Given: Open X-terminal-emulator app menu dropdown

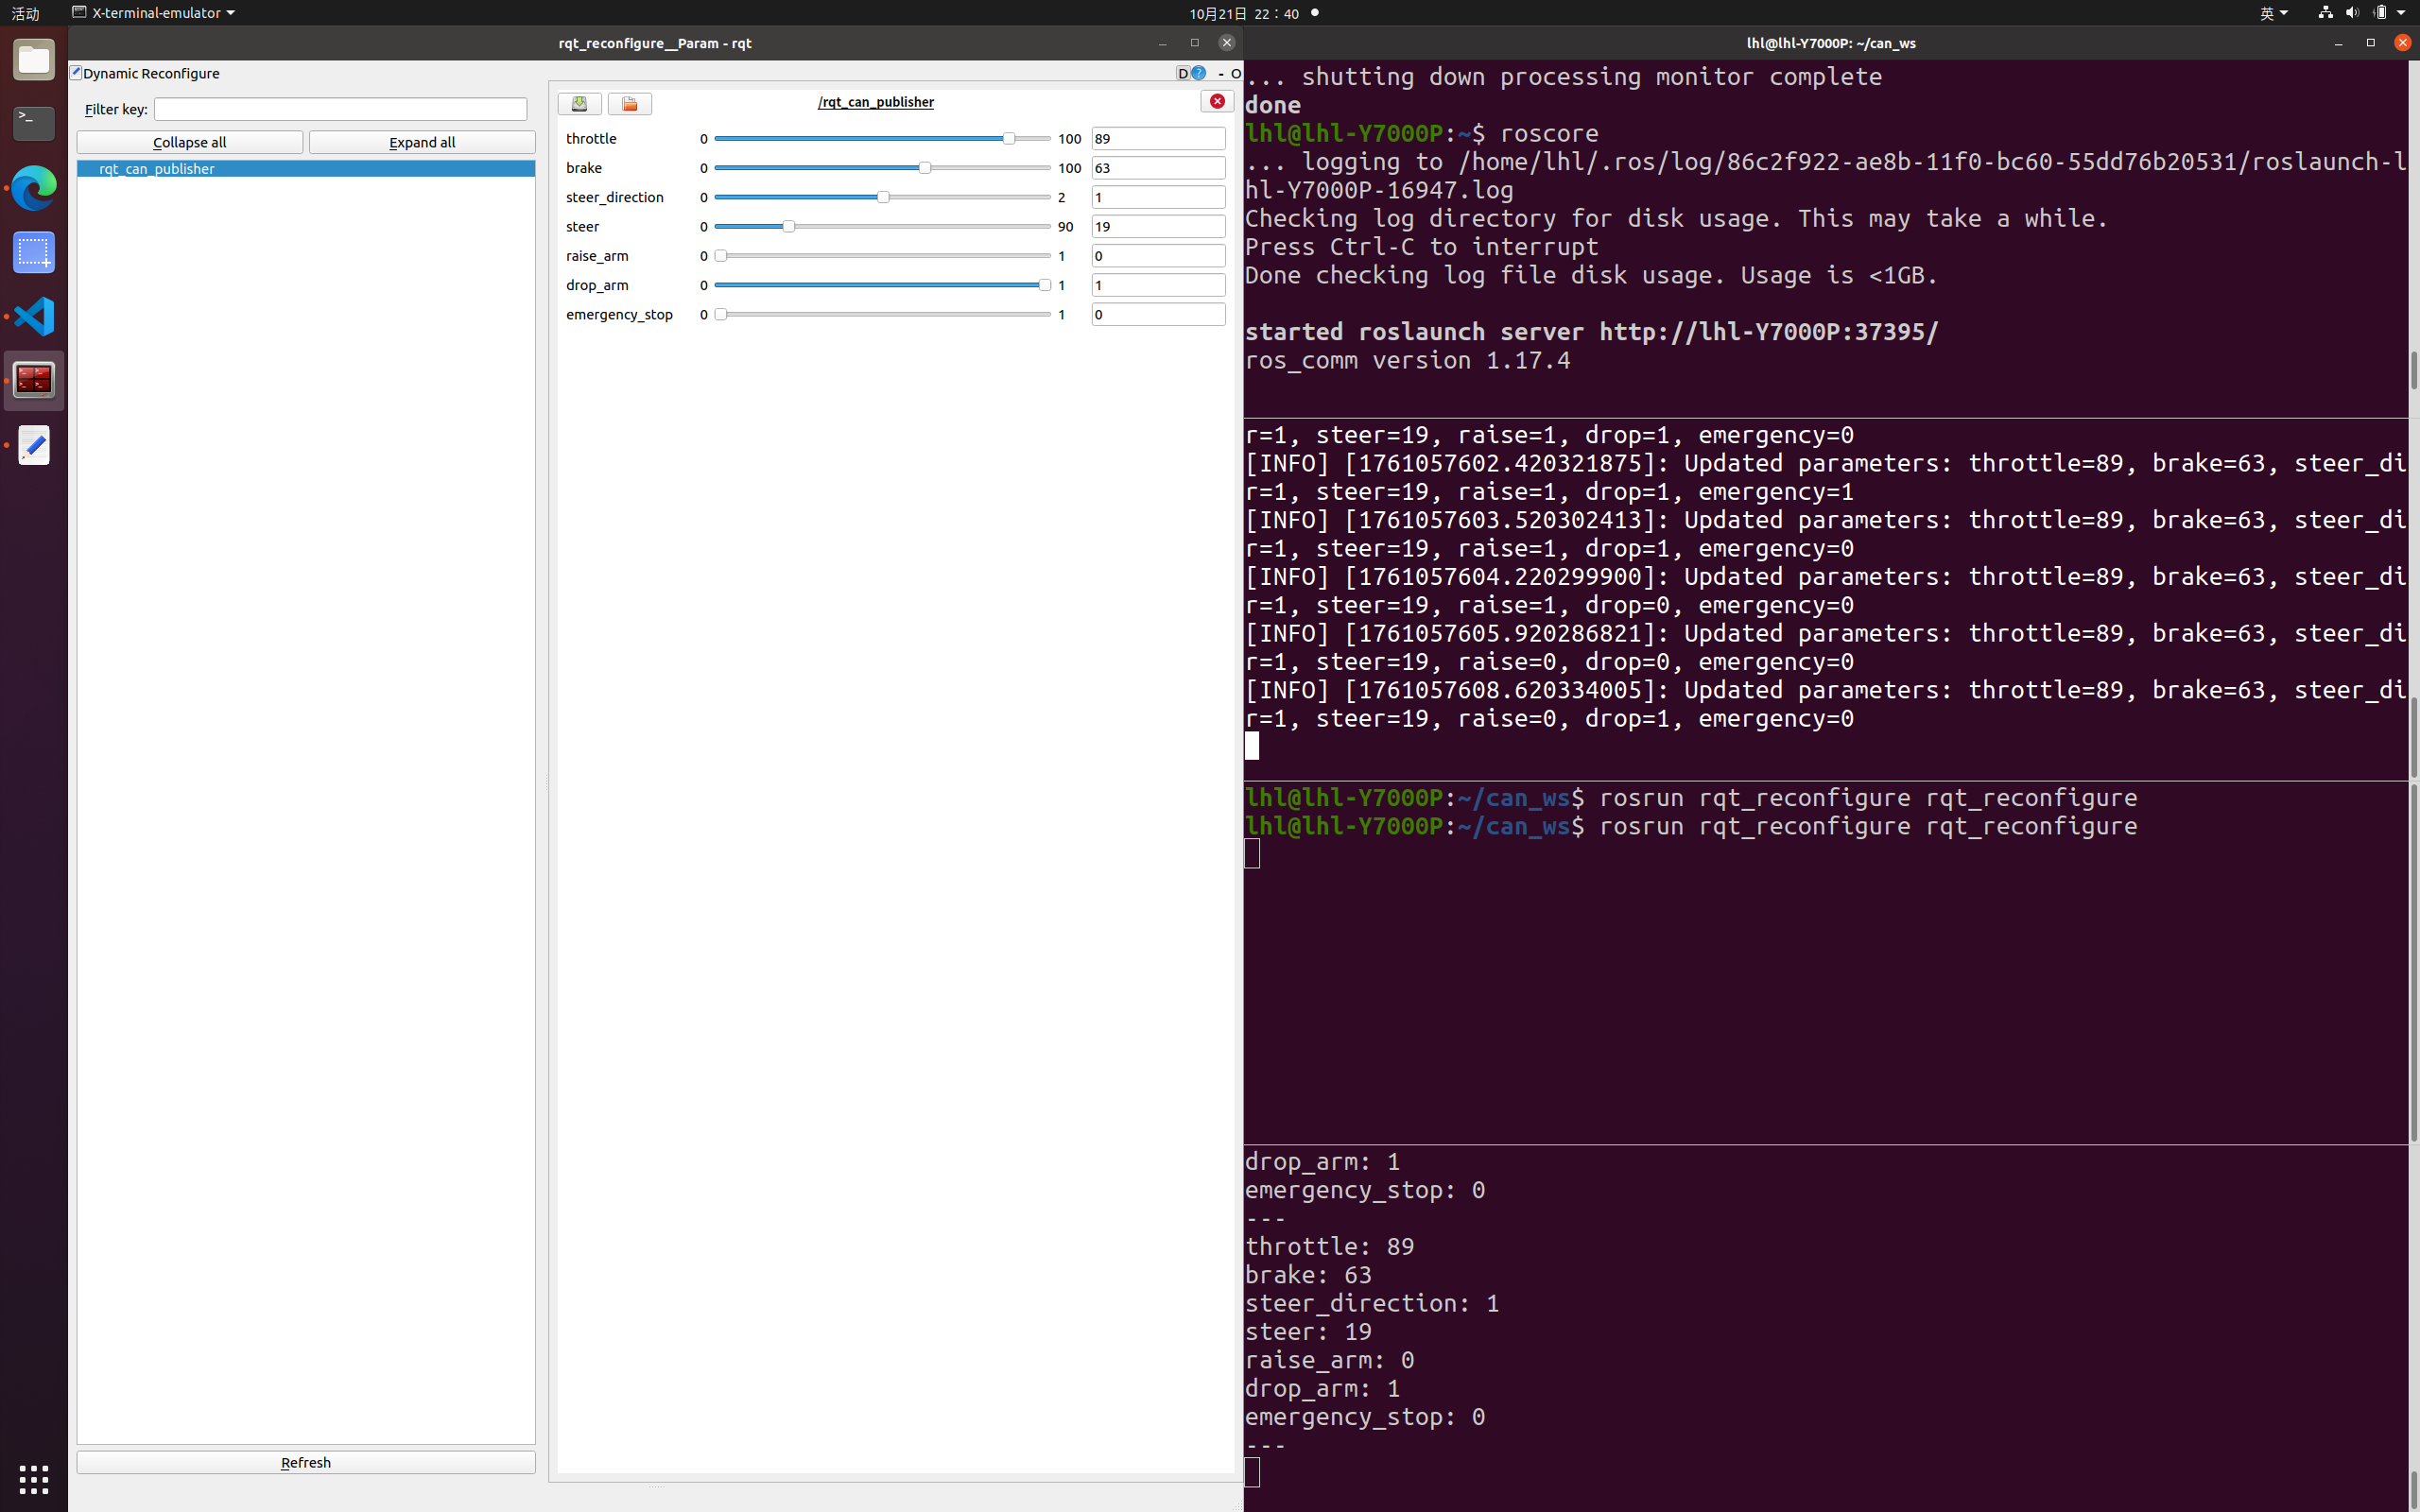Looking at the screenshot, I should pyautogui.click(x=154, y=13).
